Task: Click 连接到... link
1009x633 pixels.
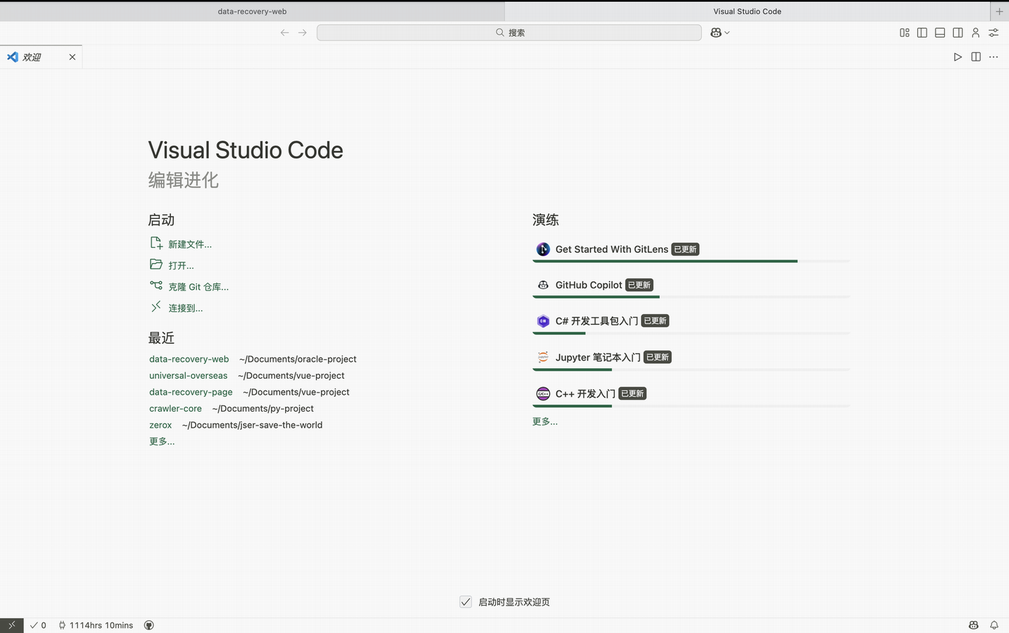Action: point(185,308)
